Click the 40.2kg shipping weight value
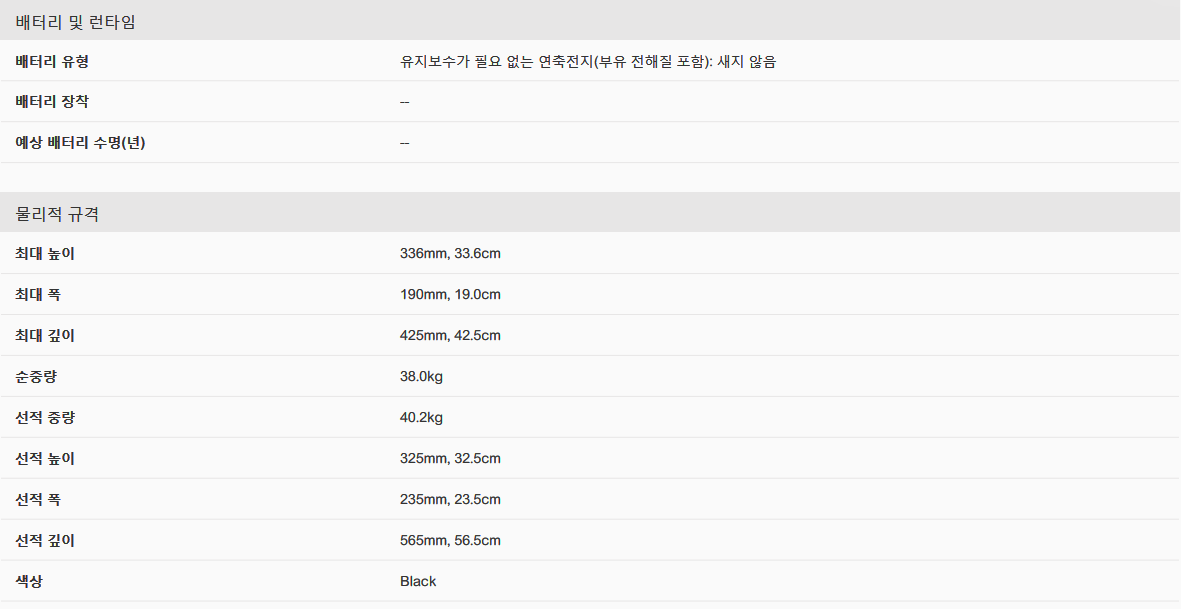1181x609 pixels. point(421,417)
